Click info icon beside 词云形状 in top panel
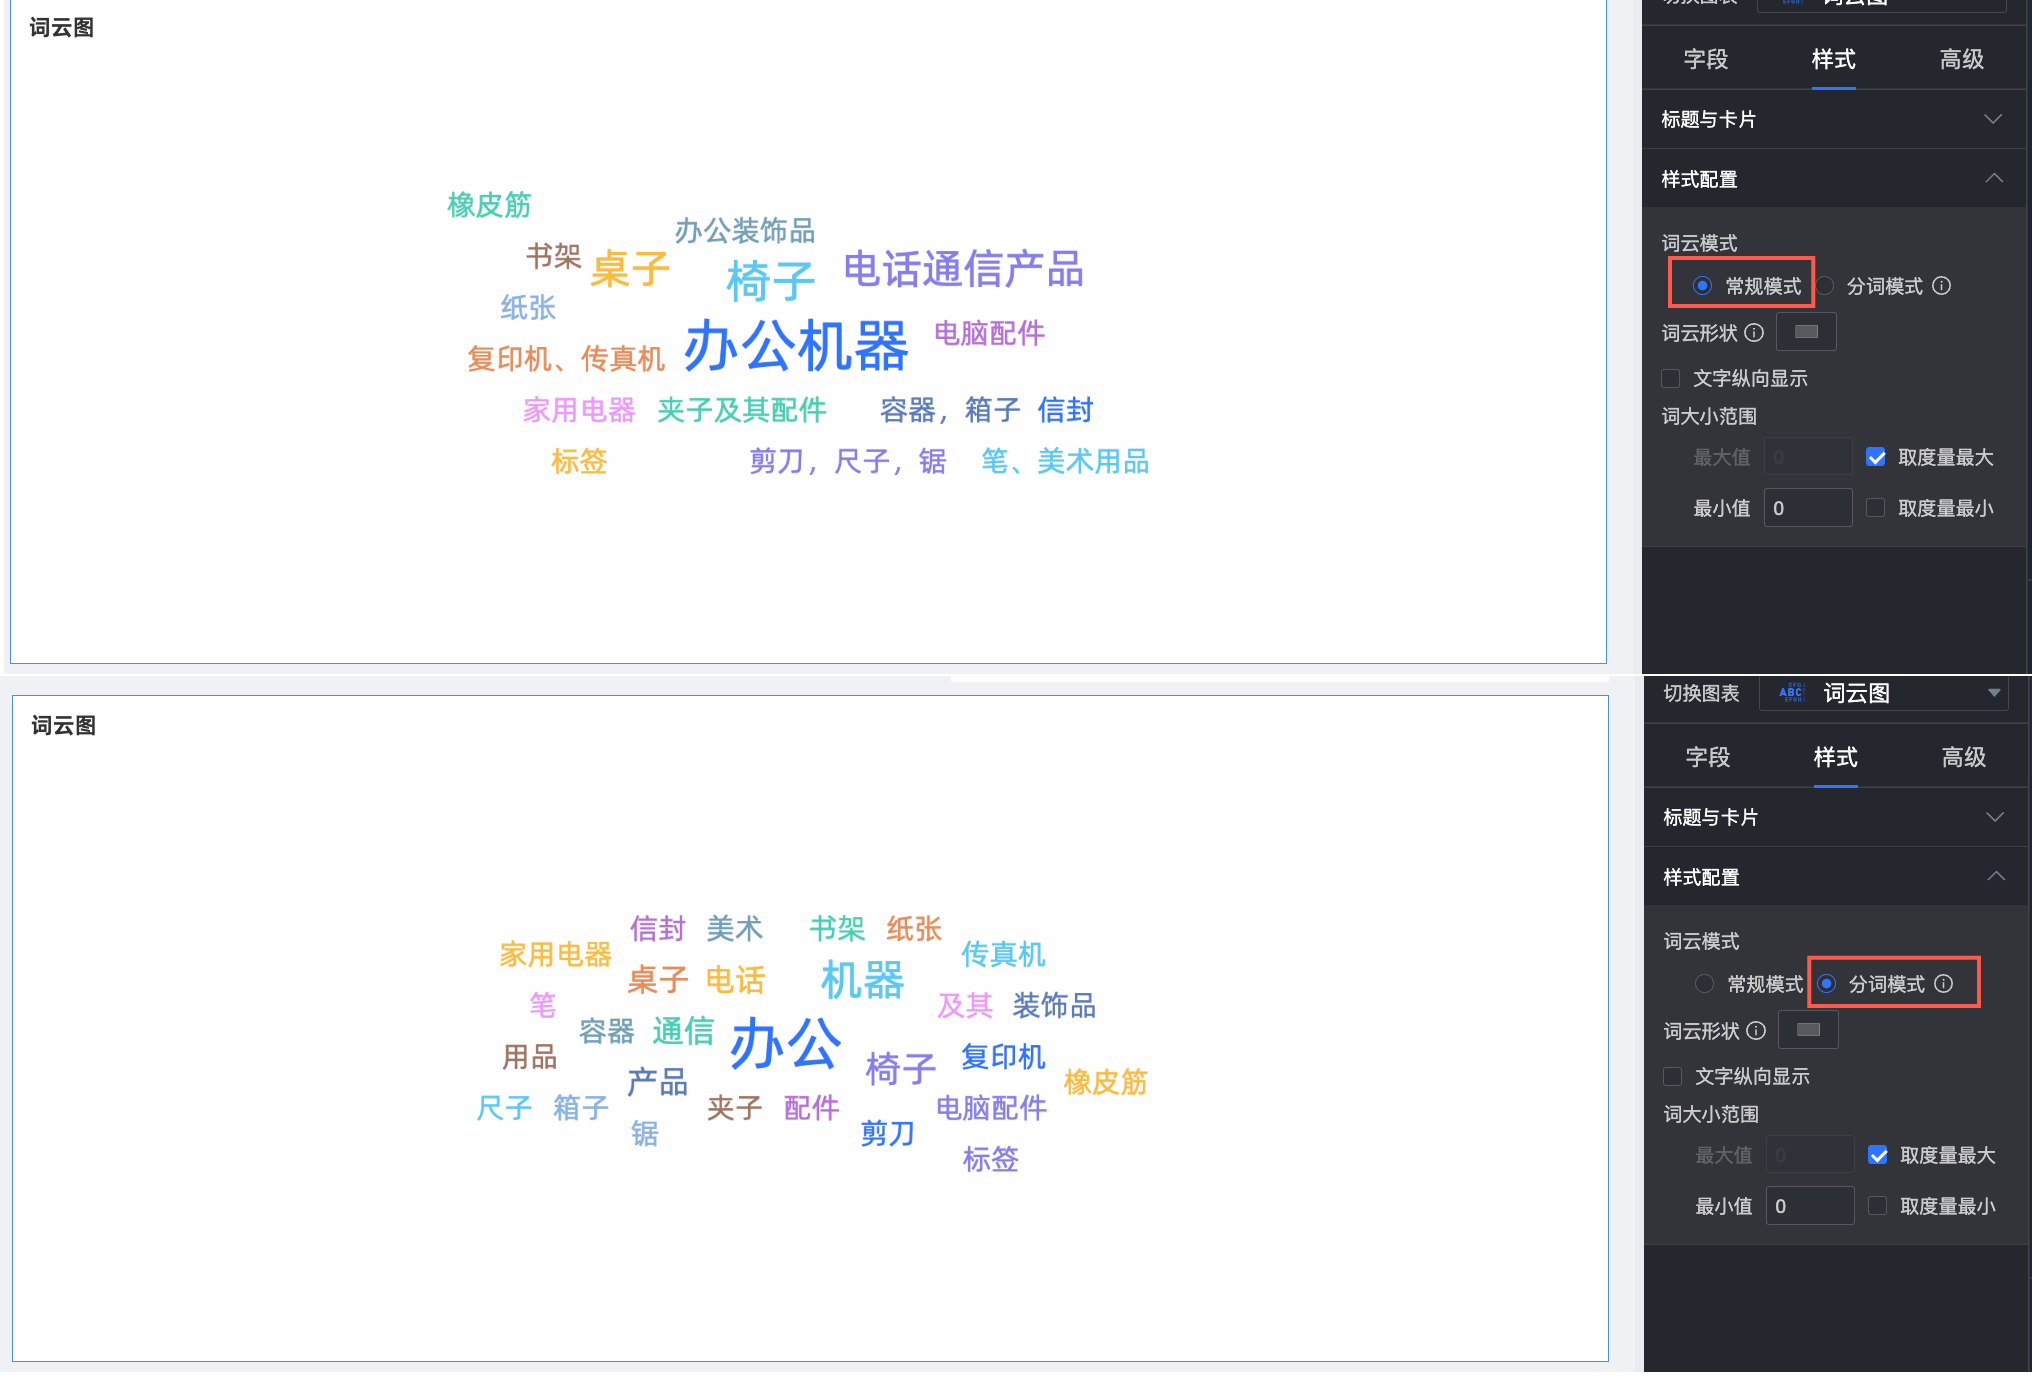 point(1754,332)
